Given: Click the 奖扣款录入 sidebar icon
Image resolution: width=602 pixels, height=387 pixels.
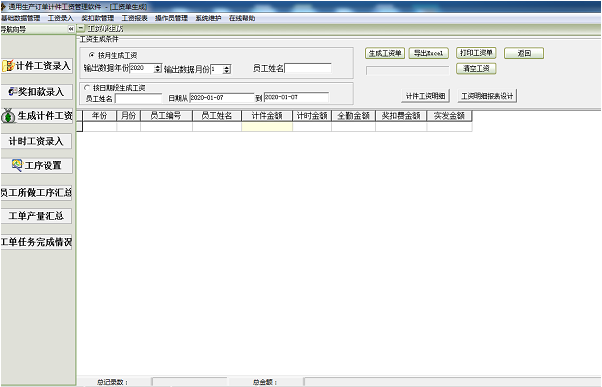Looking at the screenshot, I should click(13, 91).
